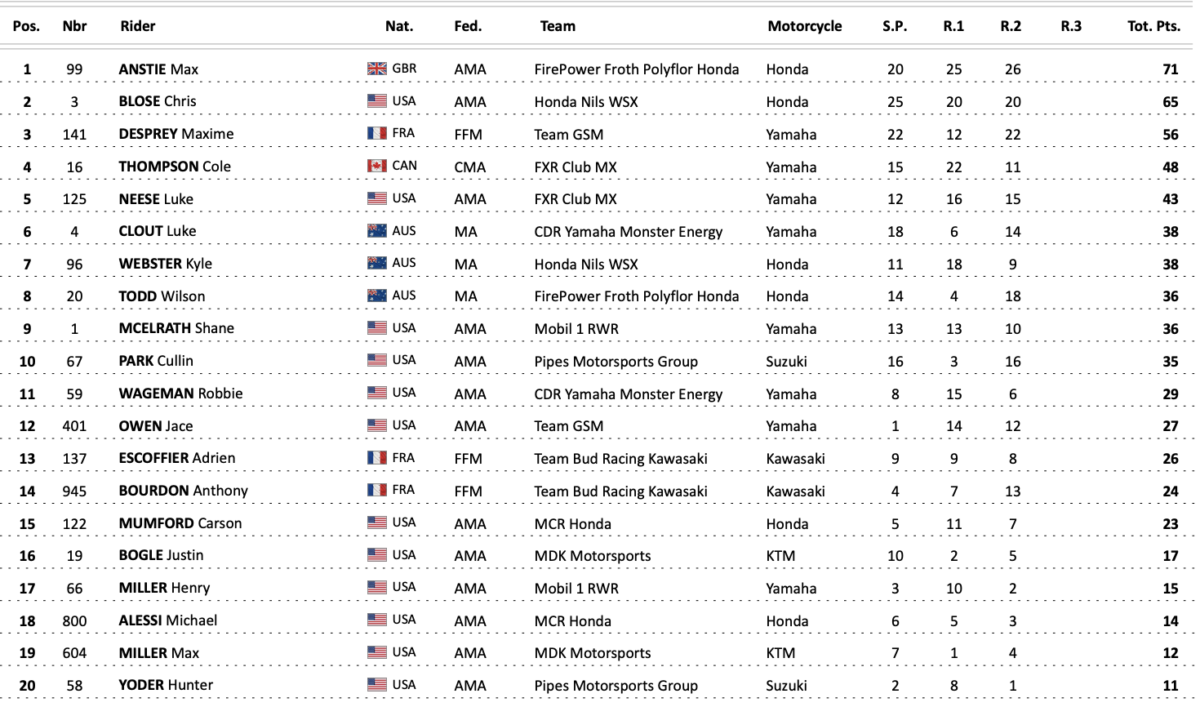
Task: Click the Team Bud Racing Kawasaki entry for Escoffier
Action: [x=621, y=458]
